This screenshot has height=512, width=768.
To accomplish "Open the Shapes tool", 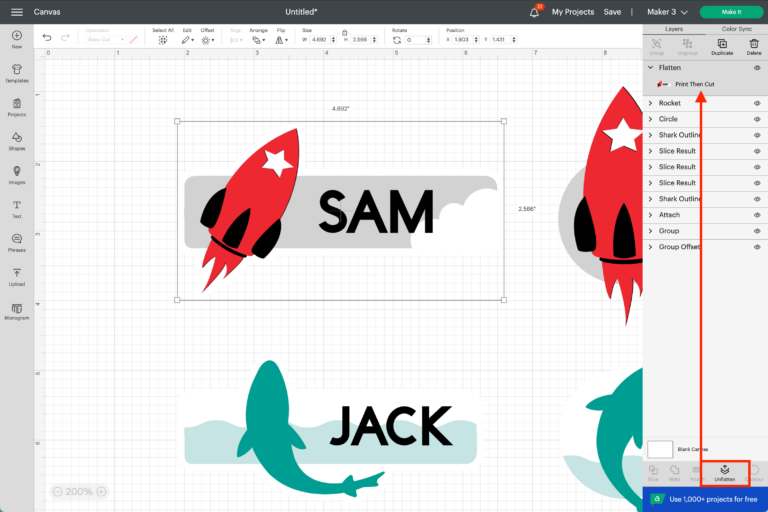I will 16,141.
